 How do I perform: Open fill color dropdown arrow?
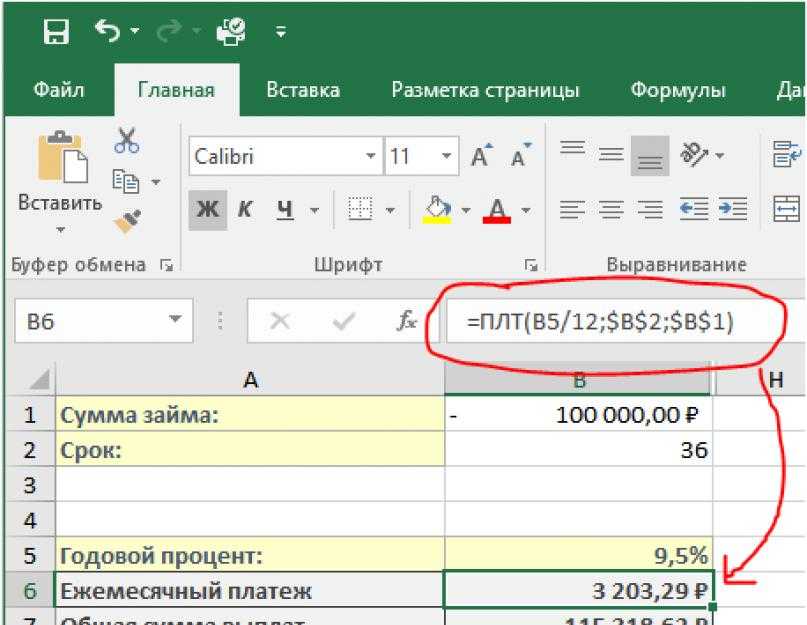point(466,210)
